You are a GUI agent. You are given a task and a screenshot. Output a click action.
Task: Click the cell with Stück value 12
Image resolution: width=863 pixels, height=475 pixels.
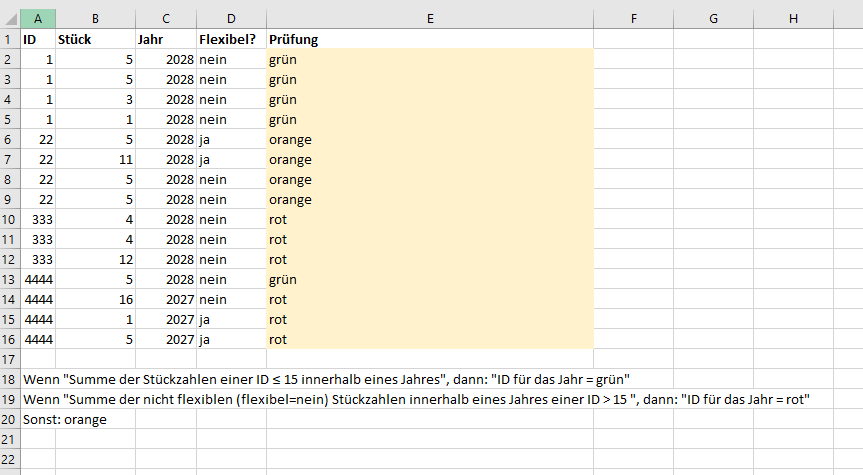95,259
